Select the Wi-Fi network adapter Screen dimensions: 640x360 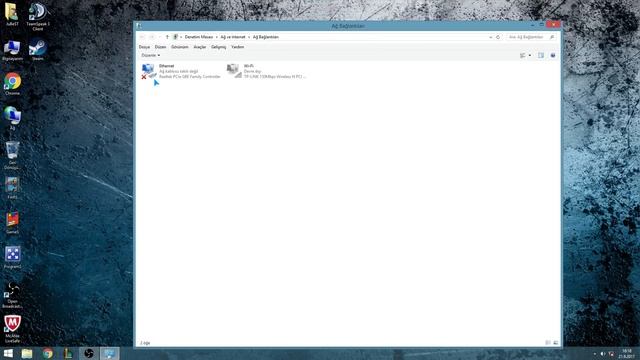tap(266, 71)
